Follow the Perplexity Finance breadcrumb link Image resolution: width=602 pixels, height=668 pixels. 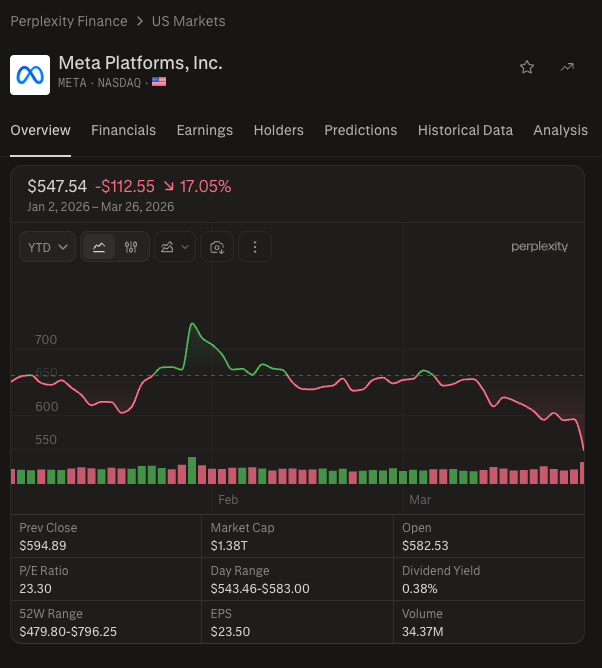[69, 21]
